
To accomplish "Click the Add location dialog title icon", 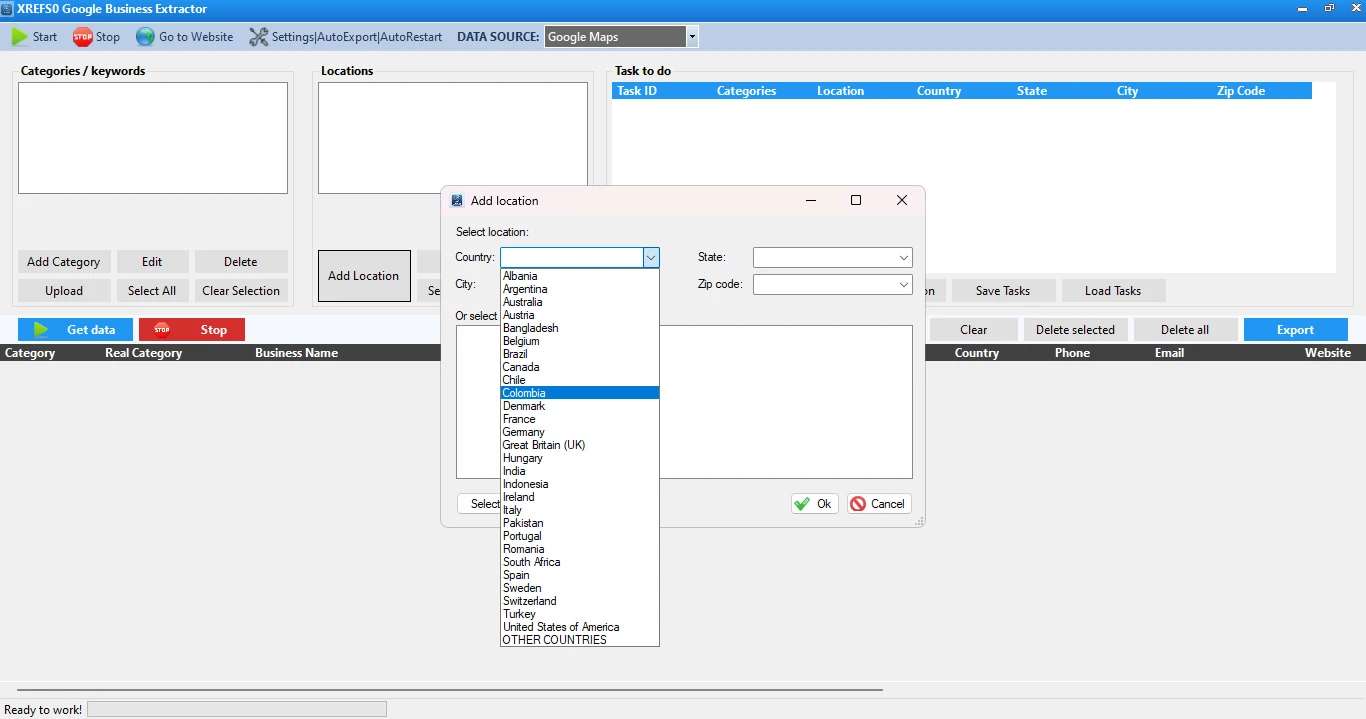I will point(457,200).
